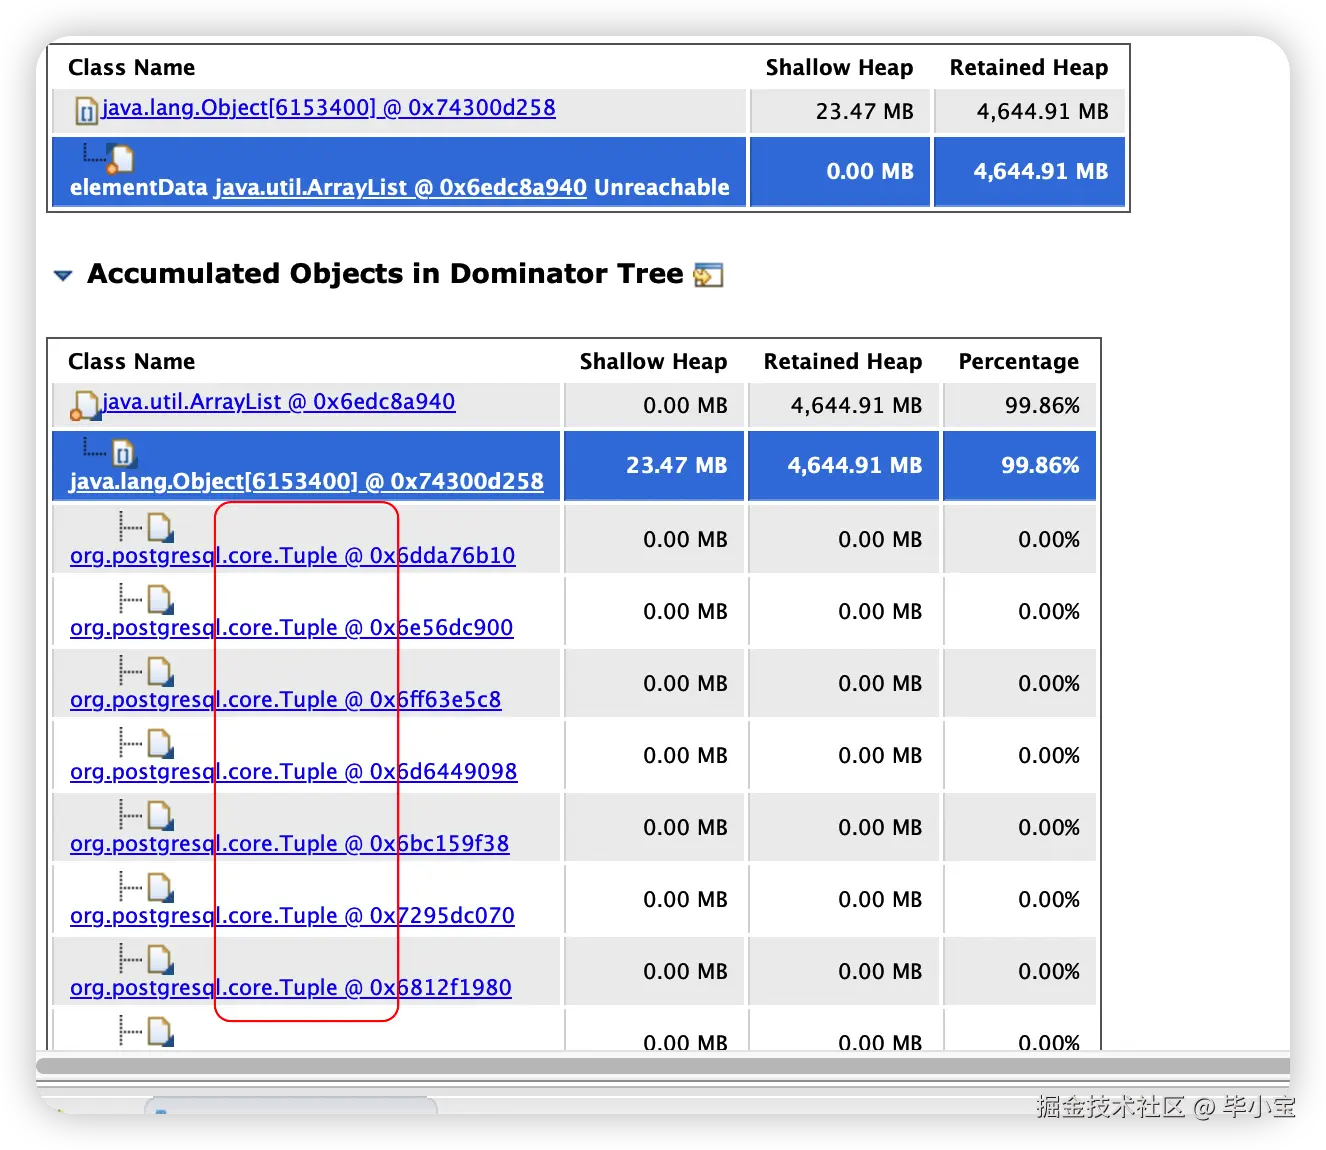The width and height of the screenshot is (1326, 1150).
Task: Open Tuple @ 0x6dda76b10 link
Action: point(293,556)
